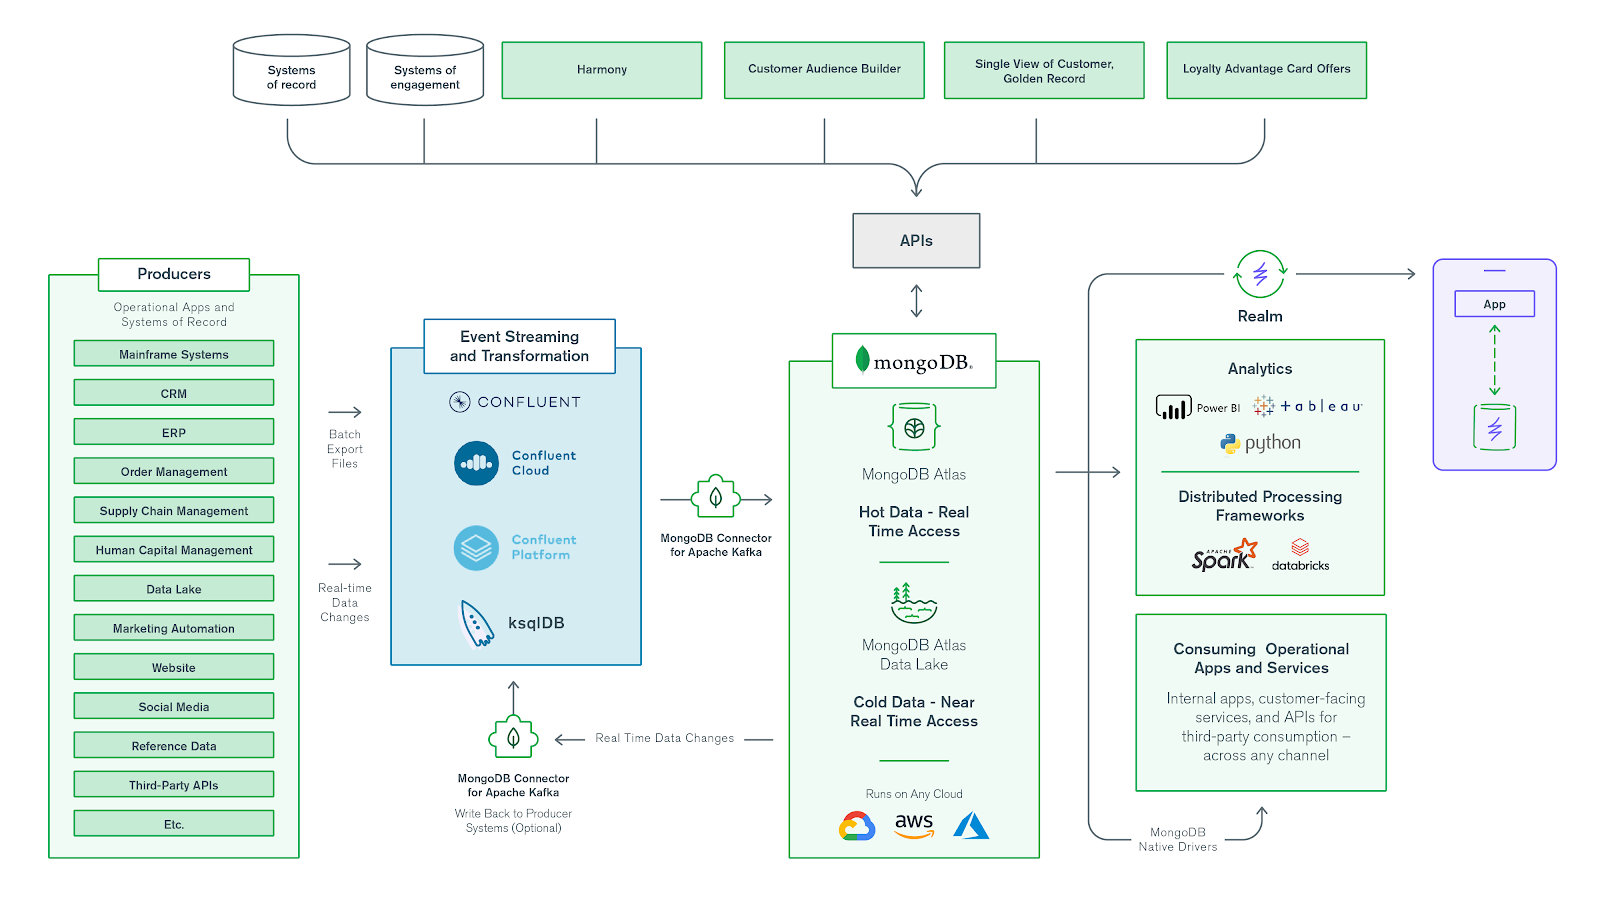1600x900 pixels.
Task: Select the Marketing Automation producer
Action: 174,628
